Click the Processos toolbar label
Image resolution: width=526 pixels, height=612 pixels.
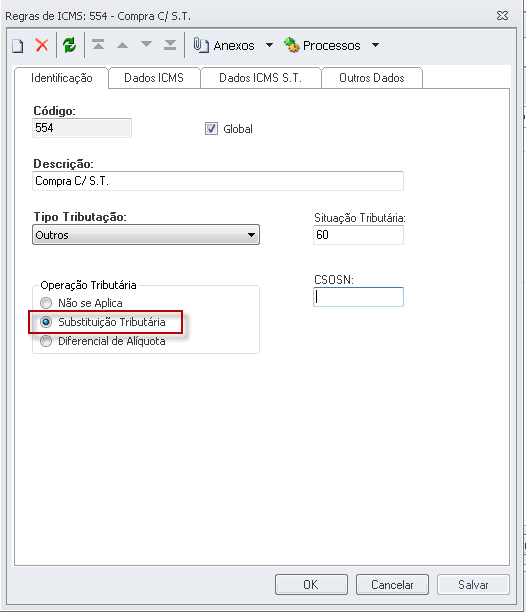[332, 46]
